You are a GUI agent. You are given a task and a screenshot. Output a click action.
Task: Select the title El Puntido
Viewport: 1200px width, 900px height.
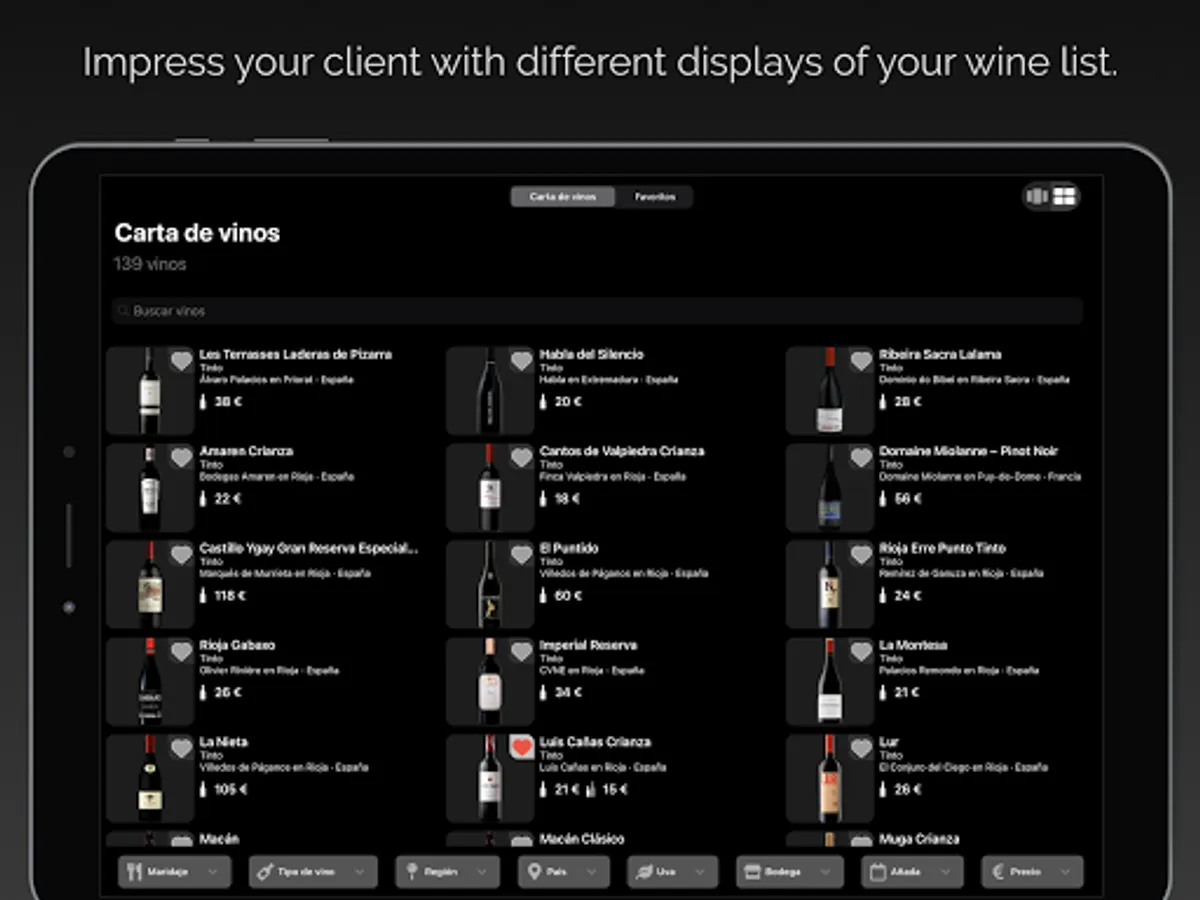569,548
